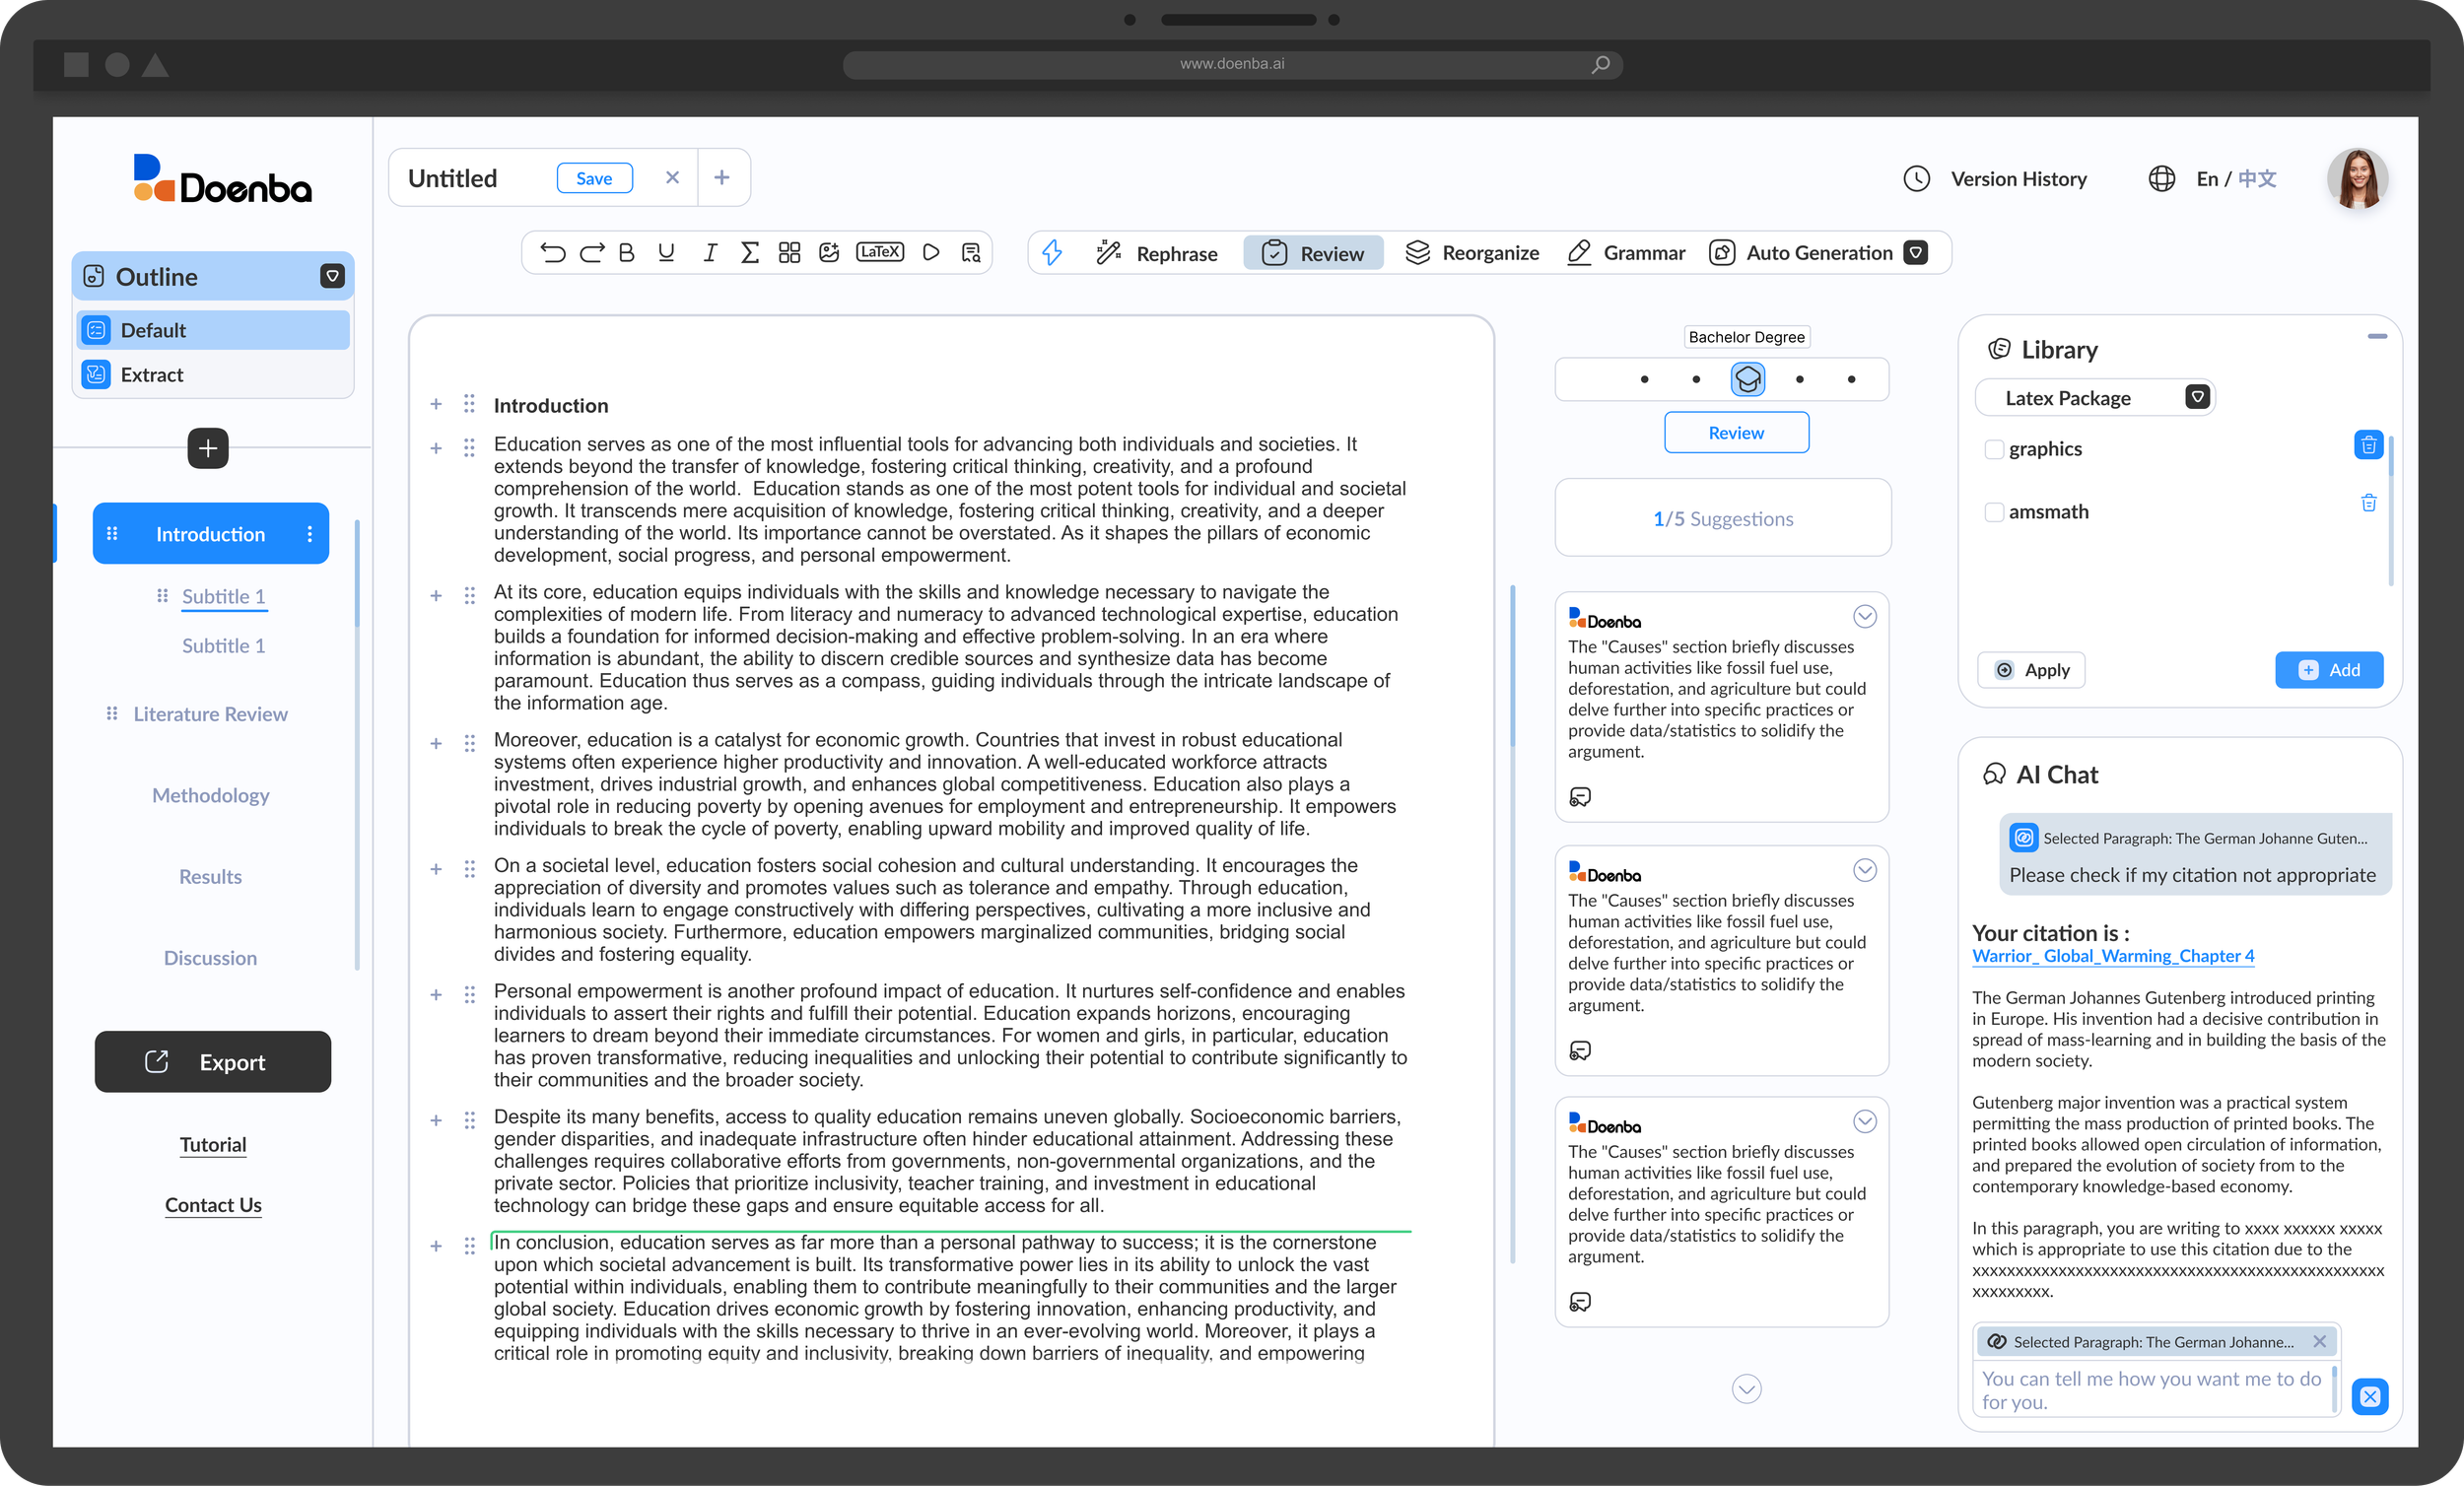Click the LaTeX toolbar icon
The height and width of the screenshot is (1486, 2464).
coord(879,252)
